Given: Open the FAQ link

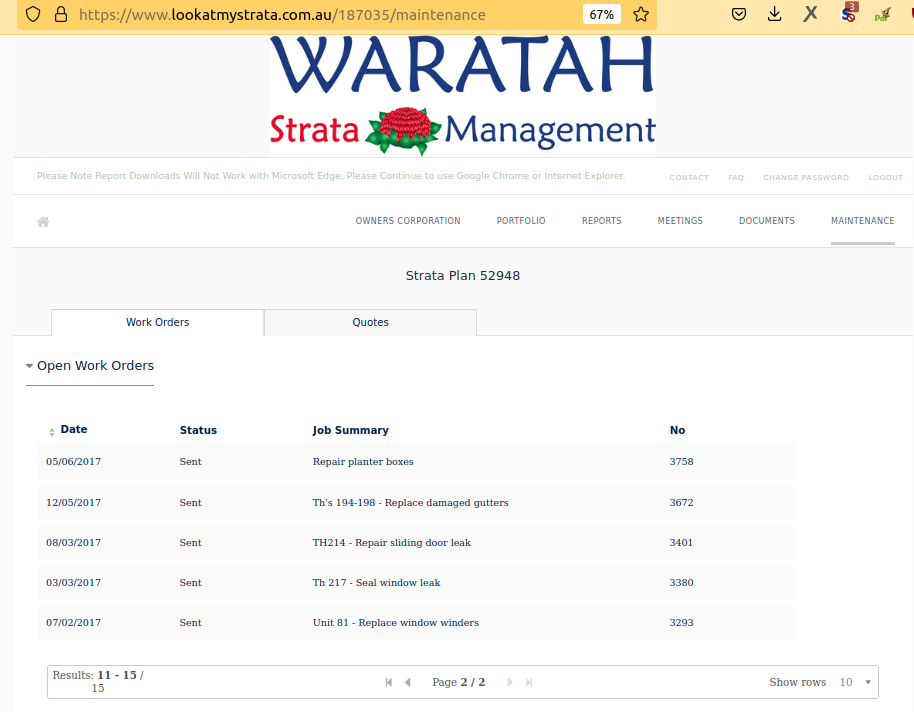Looking at the screenshot, I should coord(736,177).
